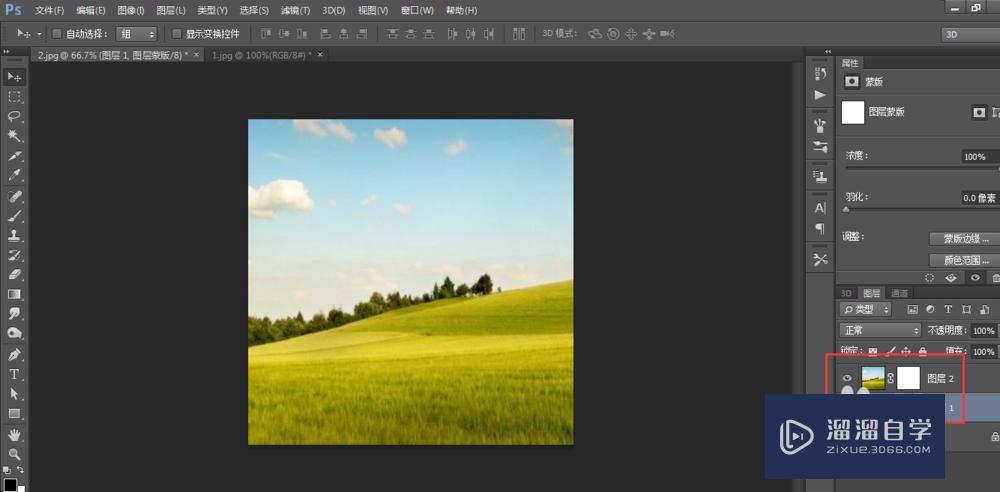This screenshot has height=492, width=1000.
Task: Select the Crop tool
Action: [x=14, y=156]
